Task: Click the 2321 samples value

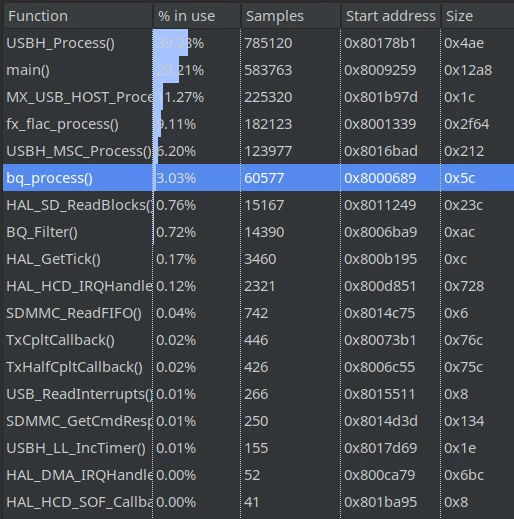Action: (260, 286)
